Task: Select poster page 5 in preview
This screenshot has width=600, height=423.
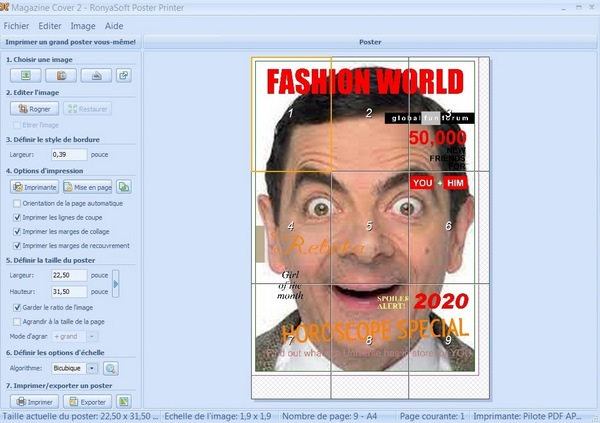Action: 370,227
